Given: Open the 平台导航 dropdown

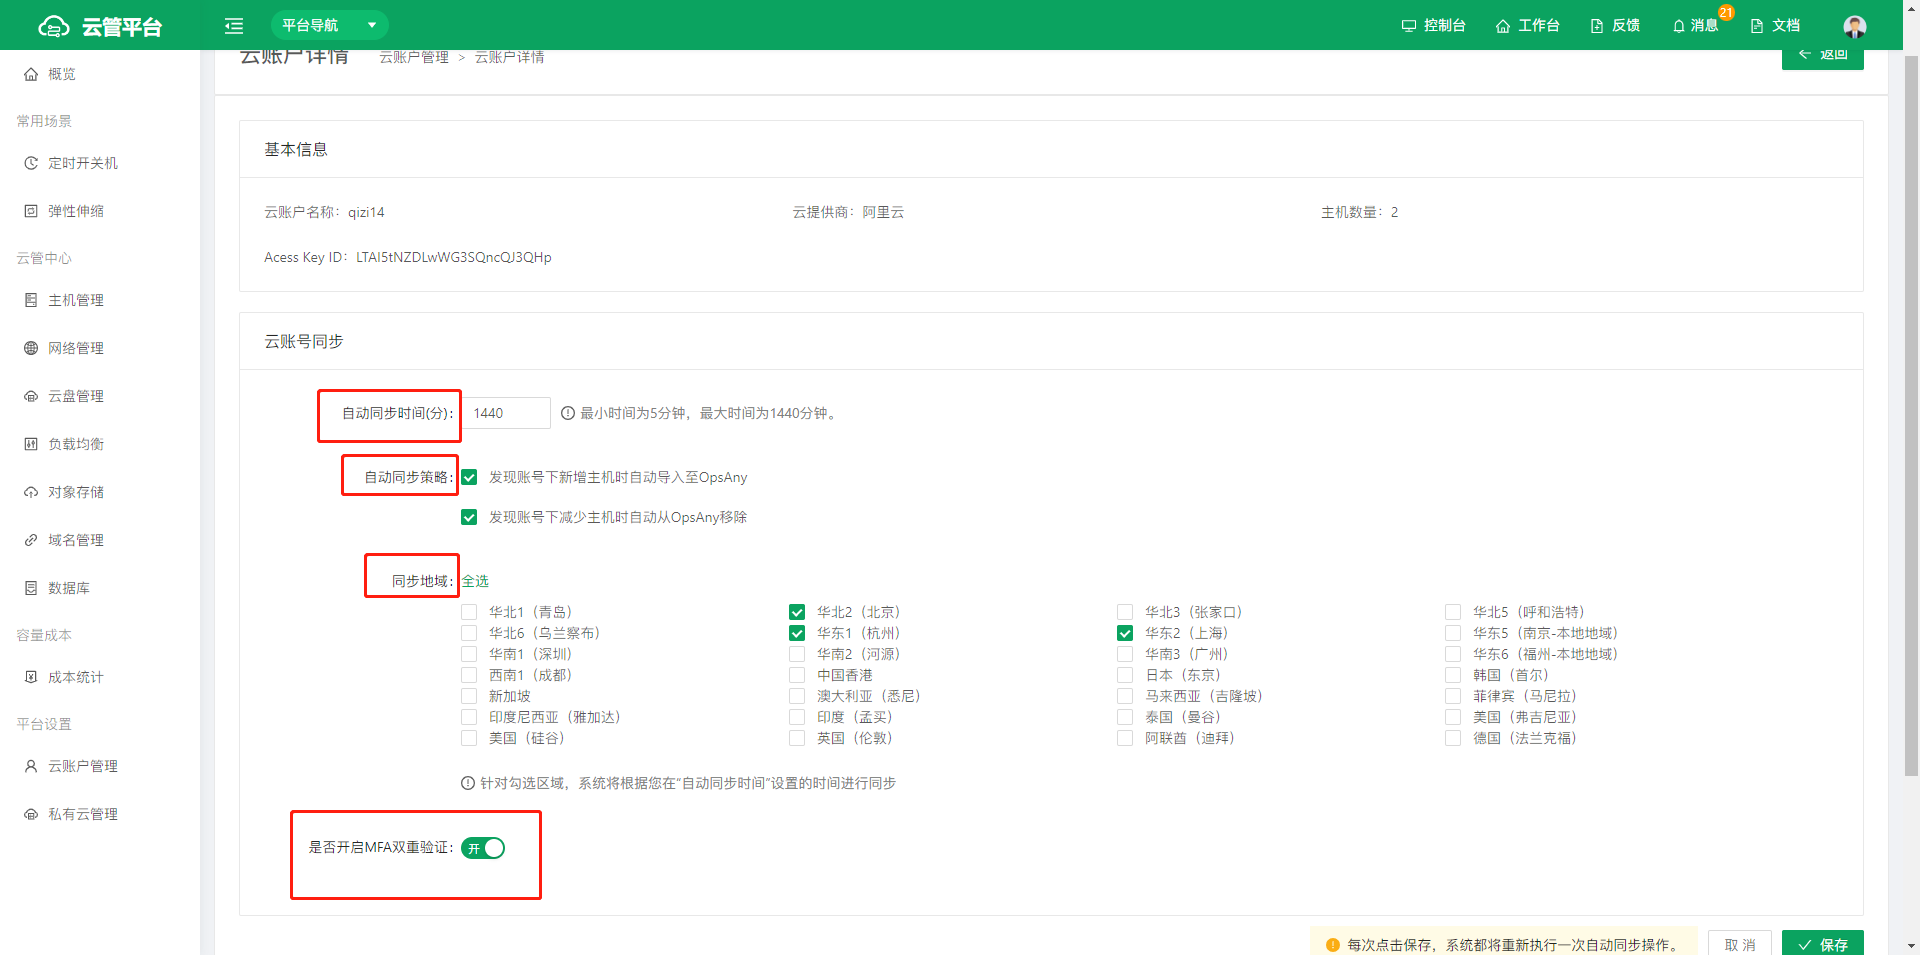Looking at the screenshot, I should pos(329,25).
